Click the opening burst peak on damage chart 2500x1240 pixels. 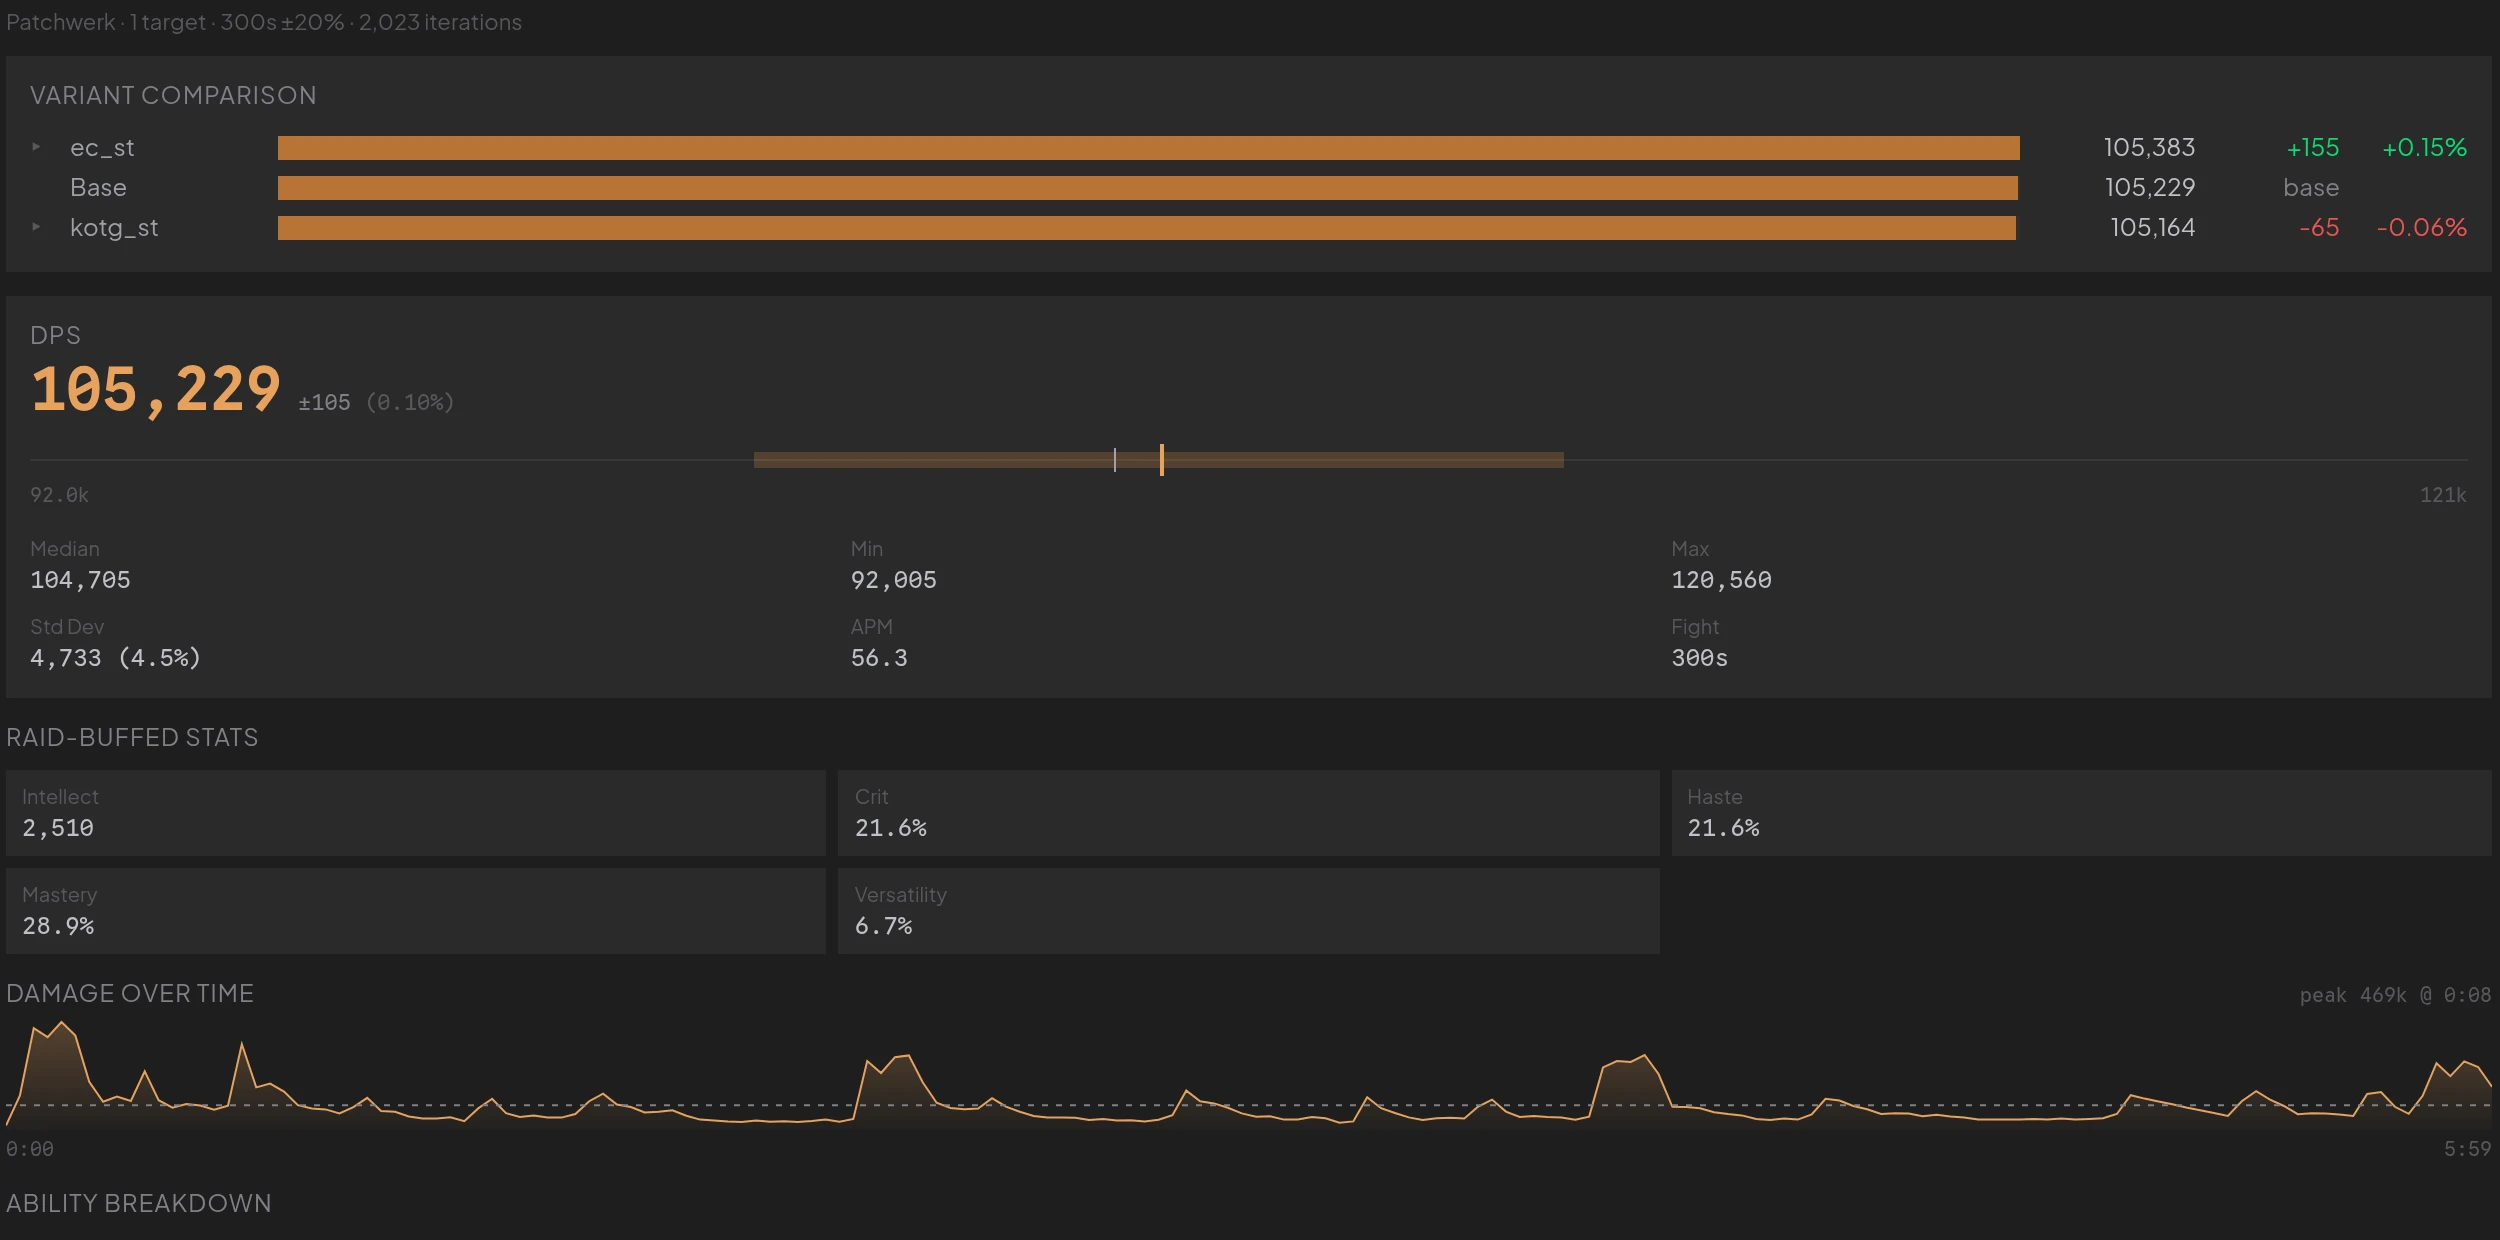62,1024
